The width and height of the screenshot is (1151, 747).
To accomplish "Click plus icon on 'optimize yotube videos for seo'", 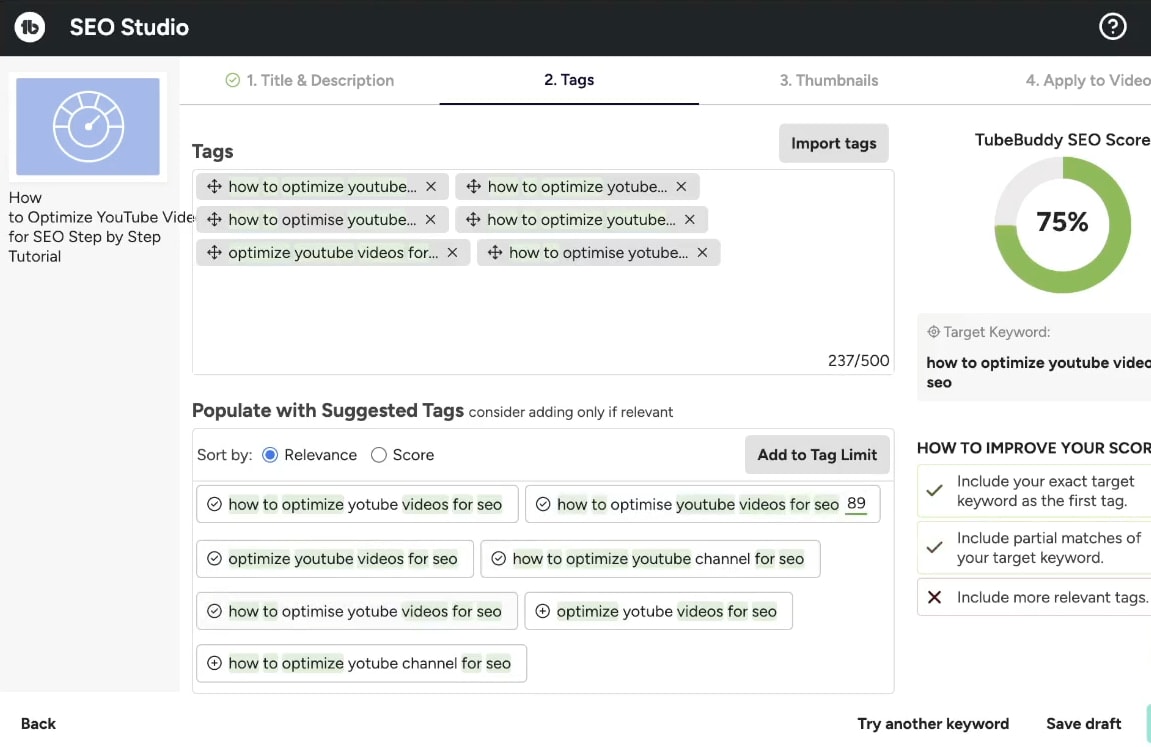I will point(542,611).
